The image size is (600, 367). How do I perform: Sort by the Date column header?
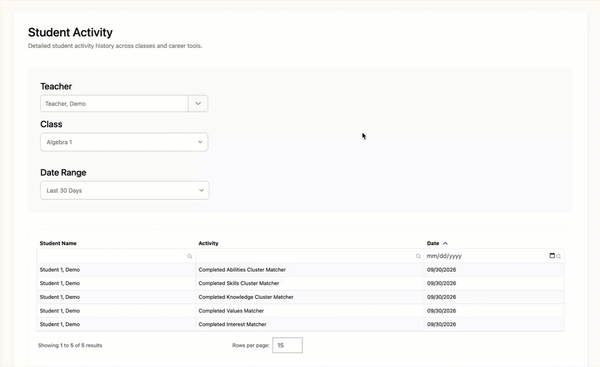pyautogui.click(x=433, y=243)
